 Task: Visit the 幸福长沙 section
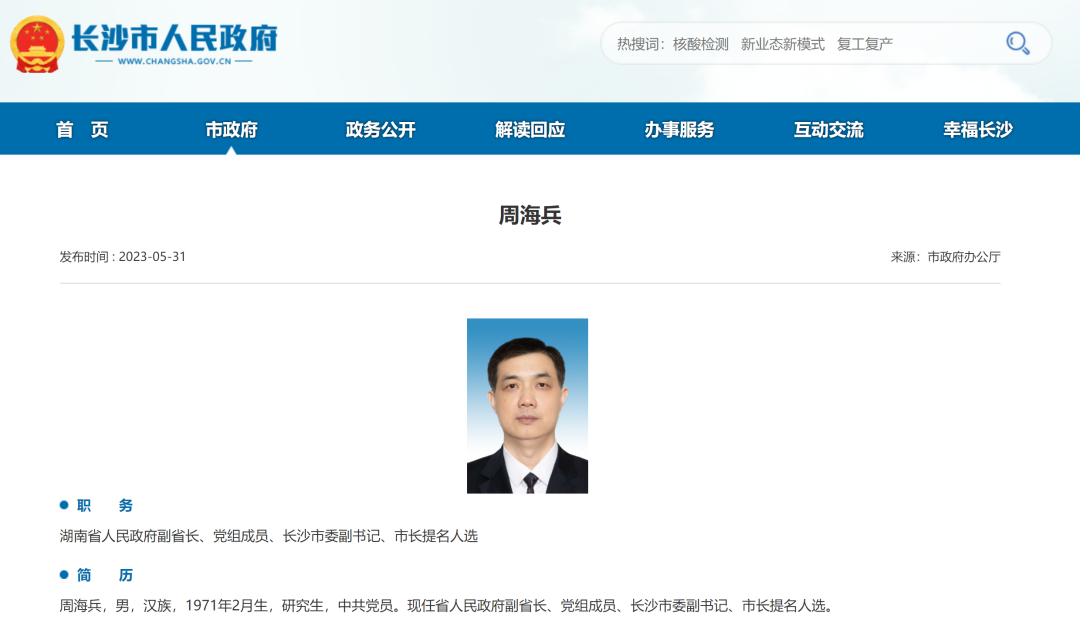tap(977, 129)
